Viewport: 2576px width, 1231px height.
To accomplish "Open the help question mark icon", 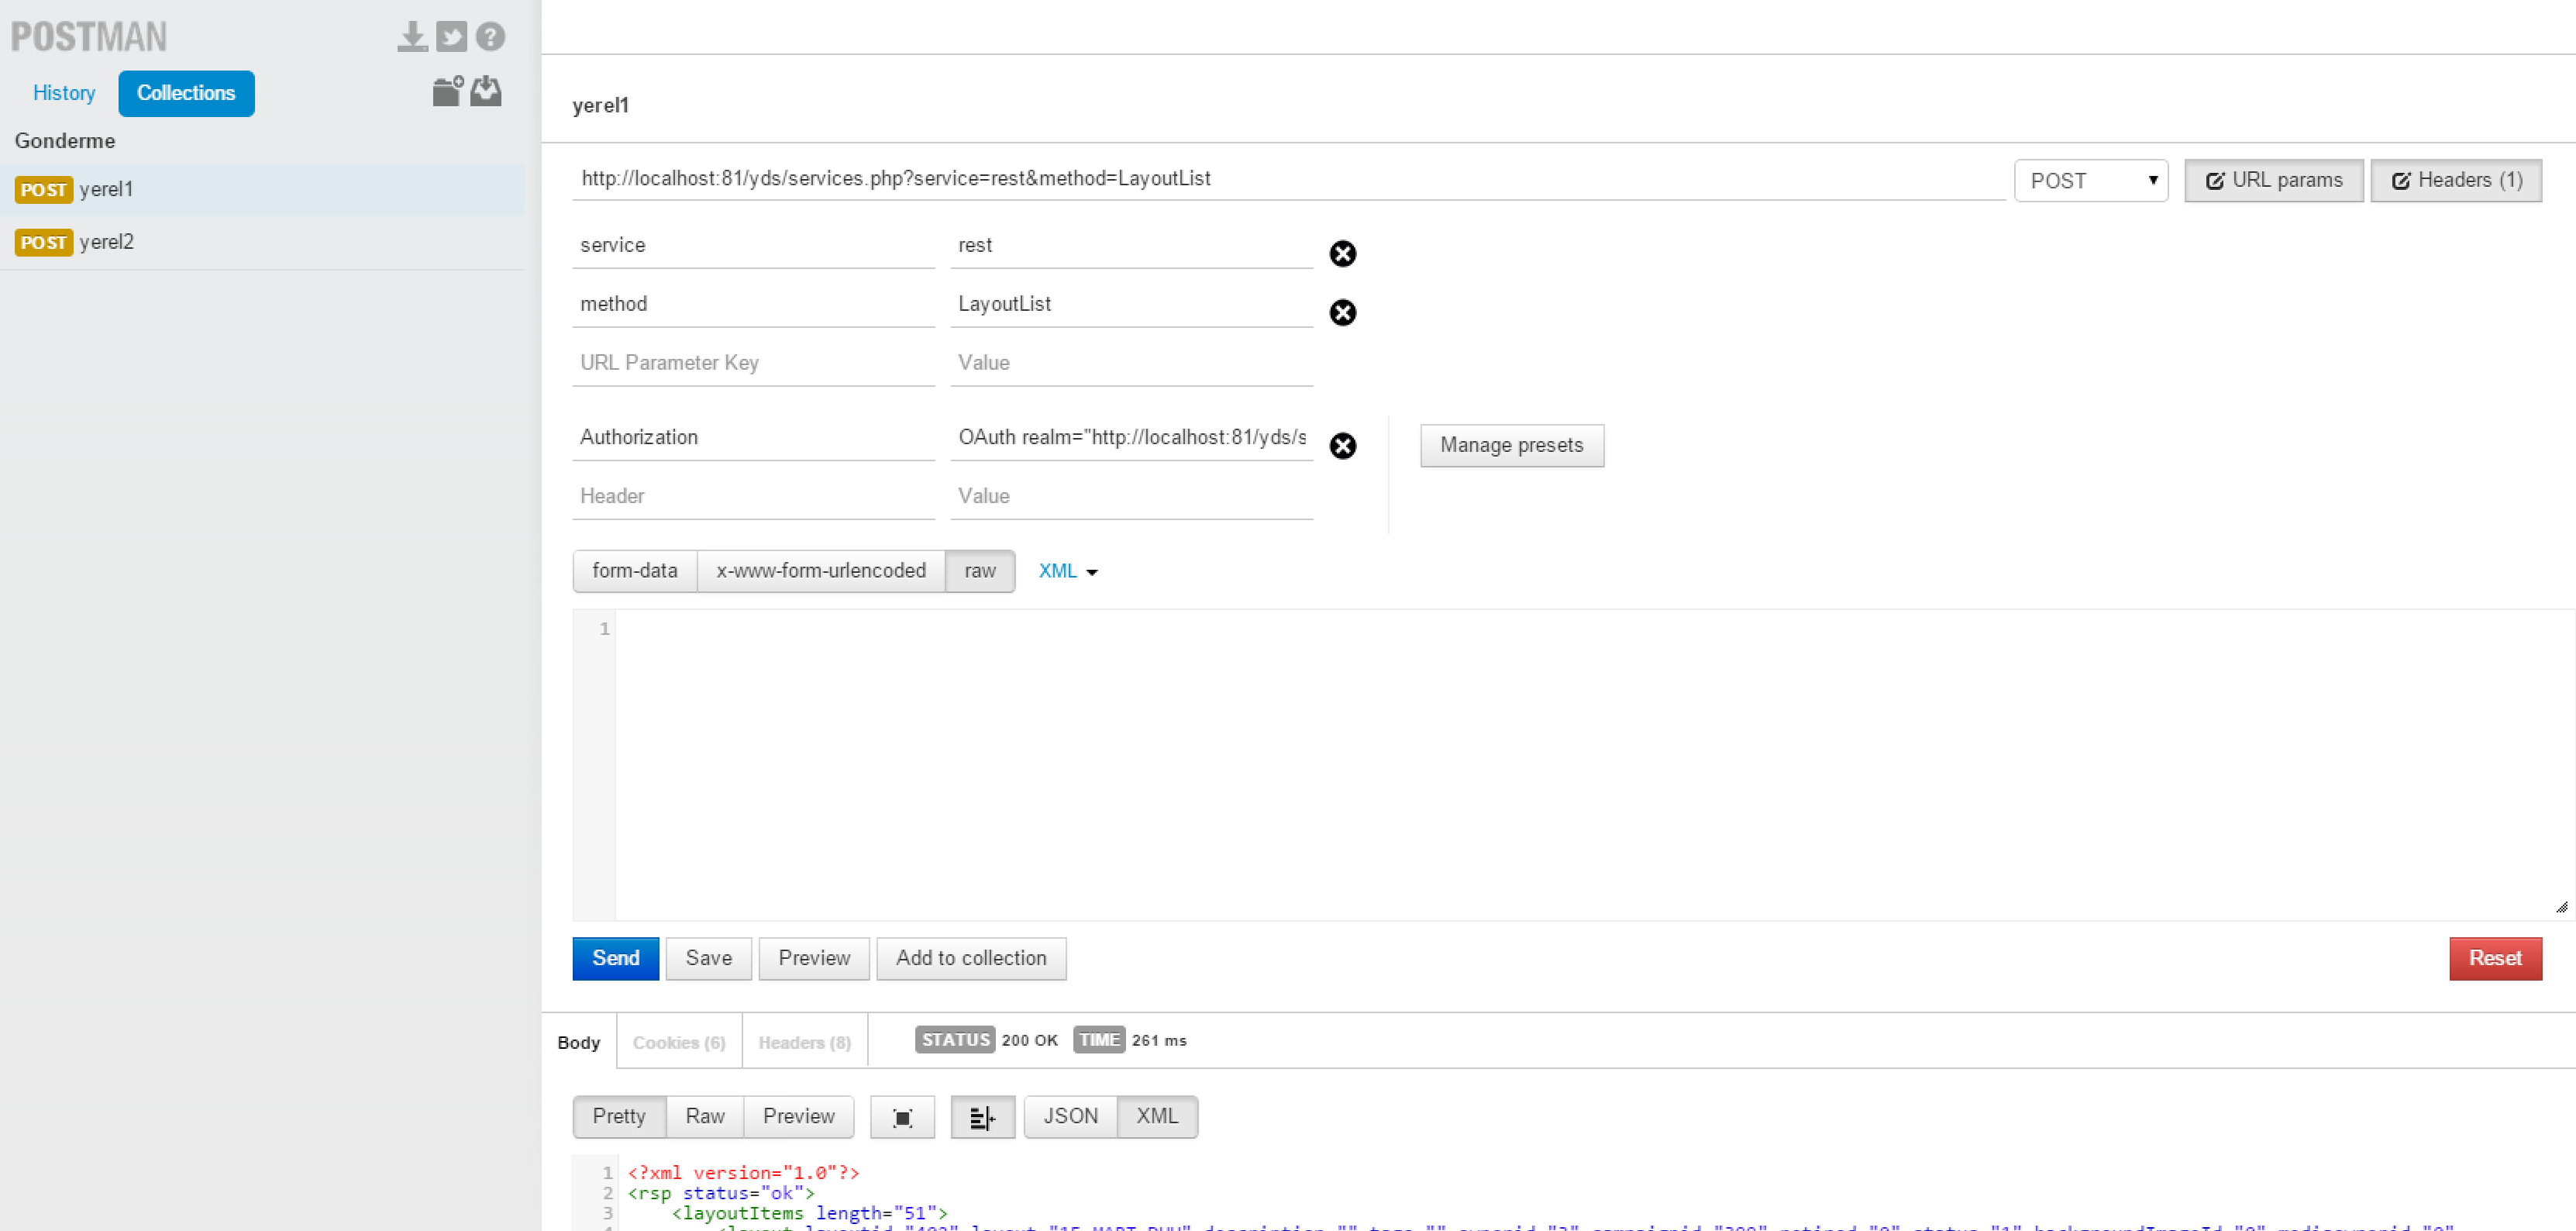I will coord(490,37).
